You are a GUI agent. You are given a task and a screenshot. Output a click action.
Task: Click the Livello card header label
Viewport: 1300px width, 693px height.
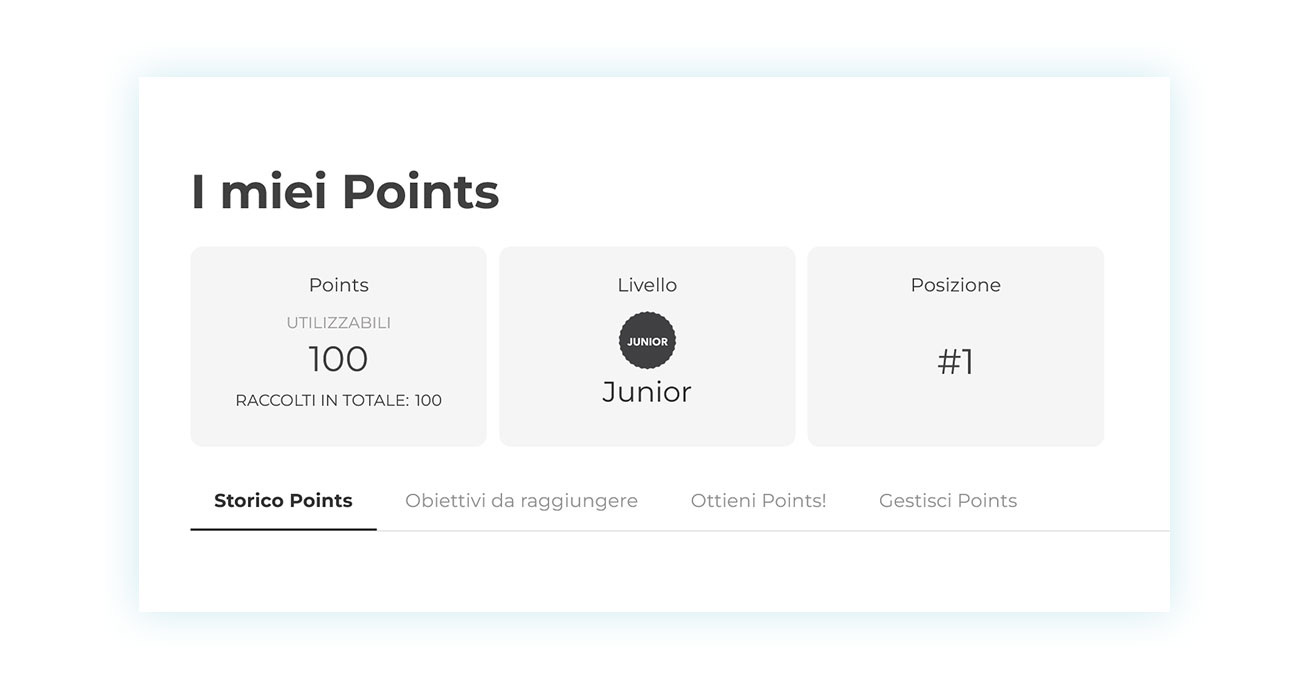[x=647, y=284]
